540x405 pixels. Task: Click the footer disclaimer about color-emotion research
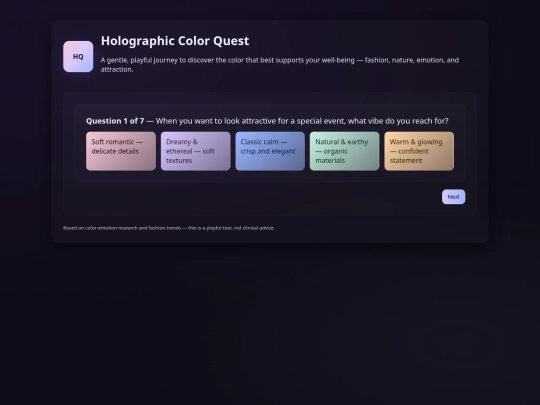tap(169, 228)
